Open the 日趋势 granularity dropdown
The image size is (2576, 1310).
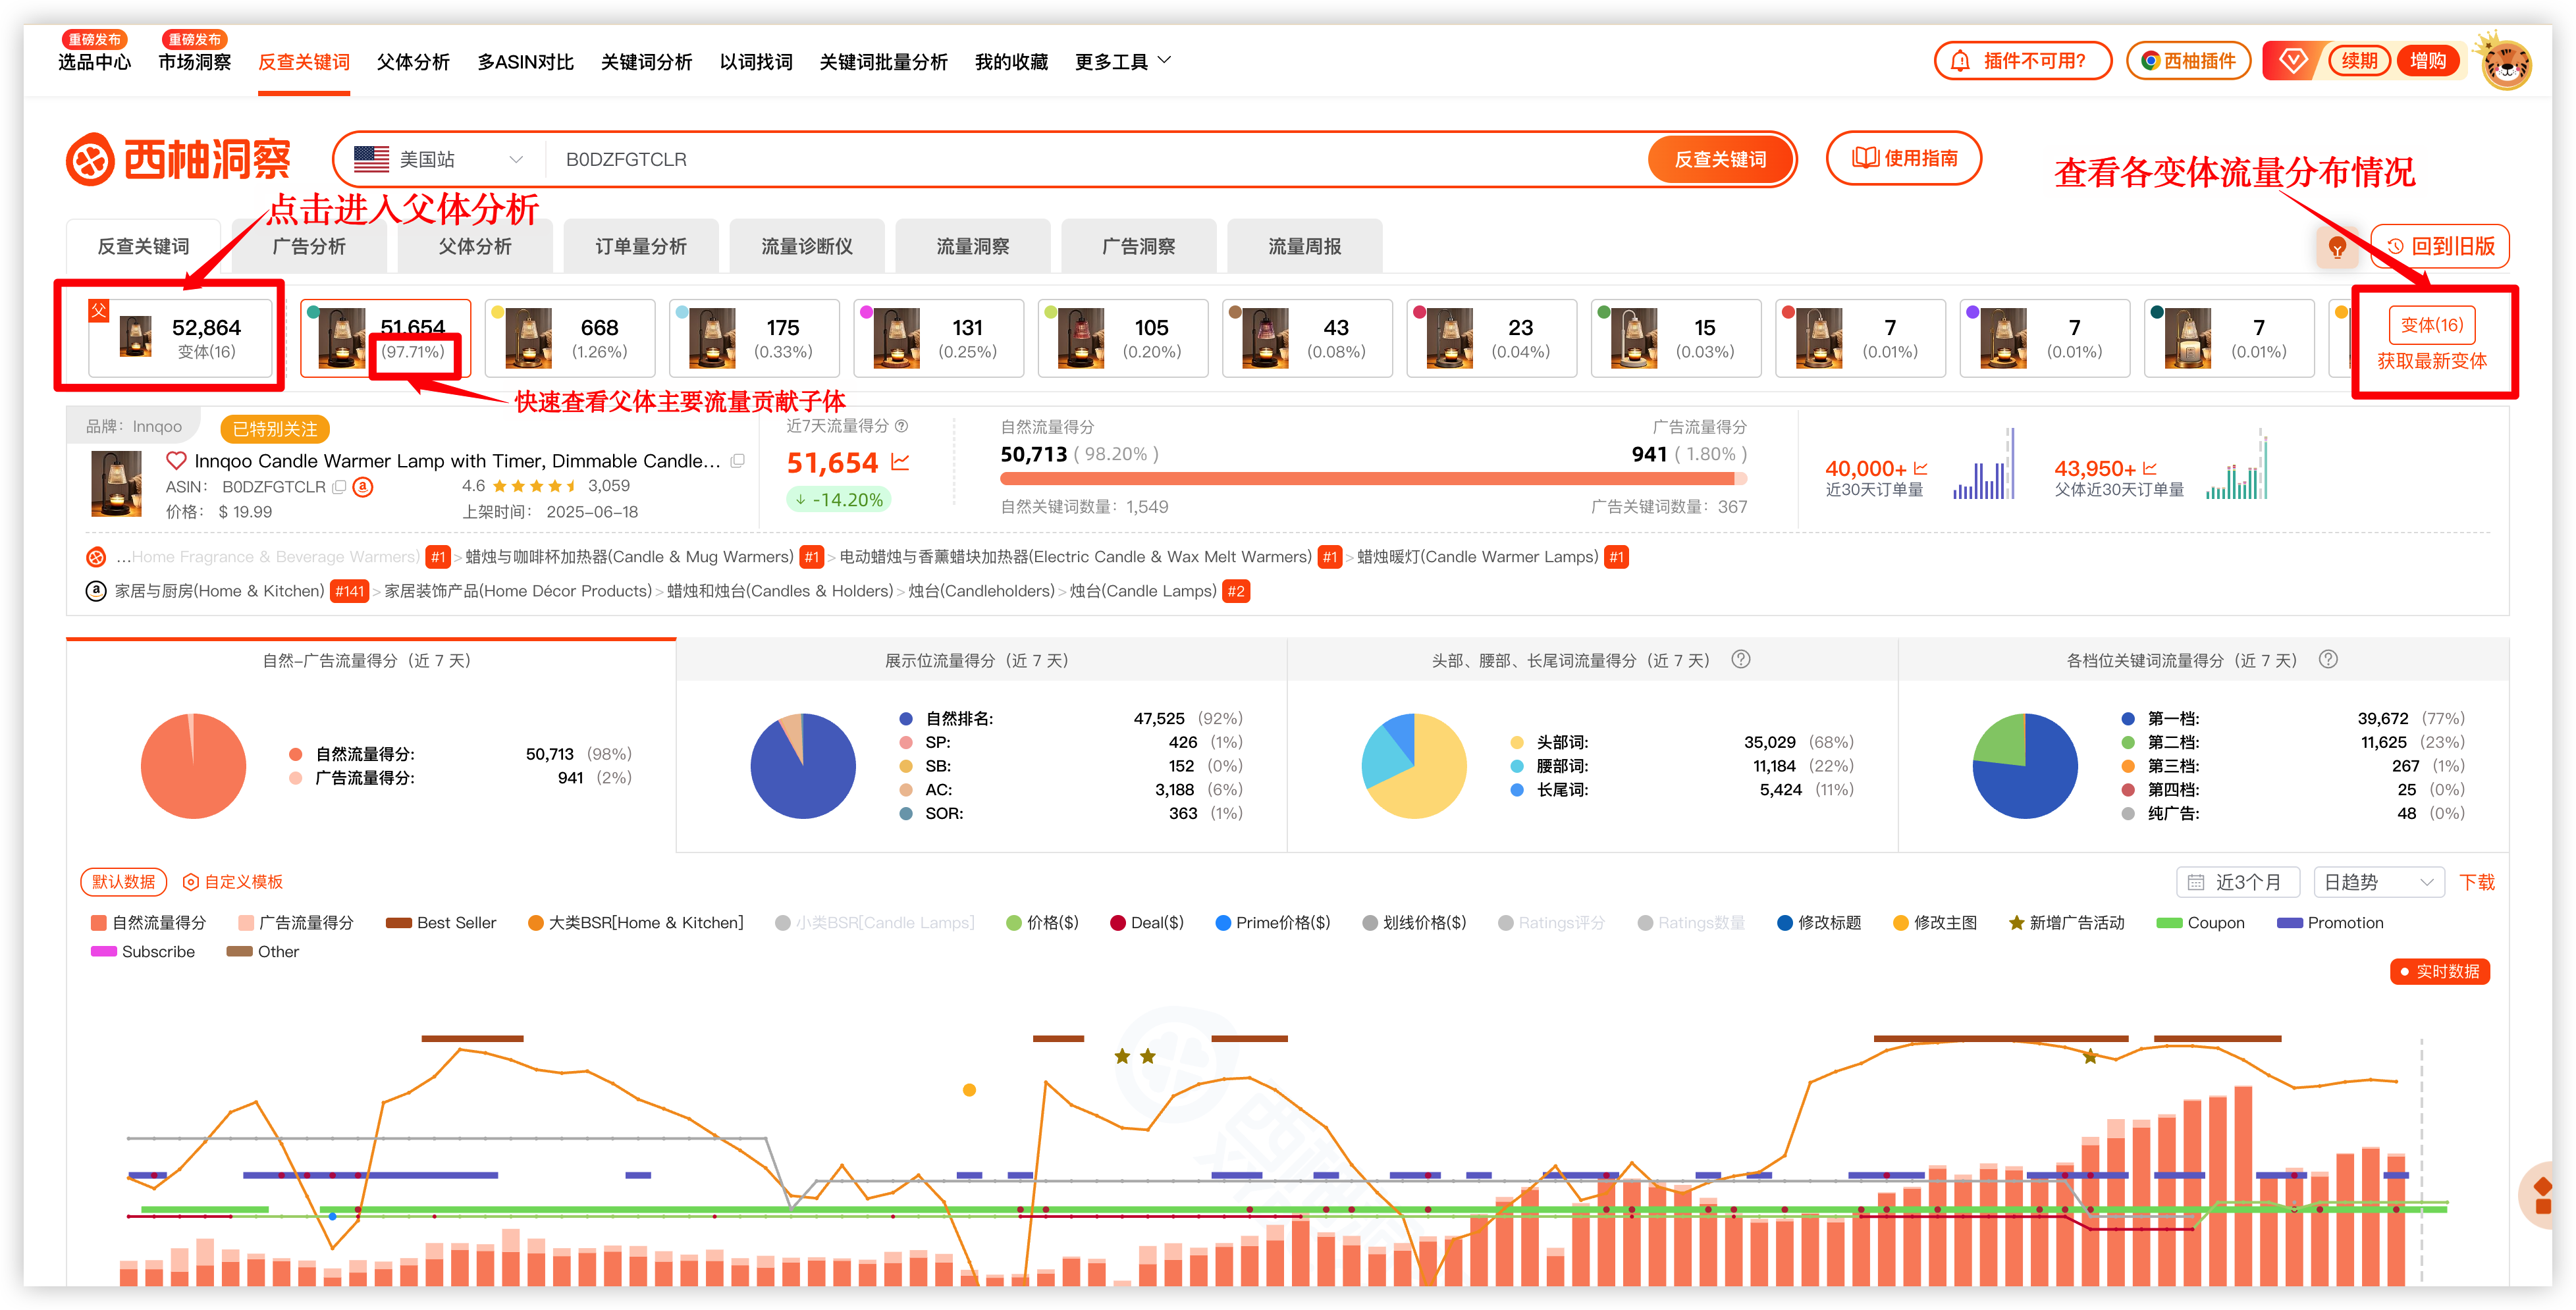[2379, 882]
